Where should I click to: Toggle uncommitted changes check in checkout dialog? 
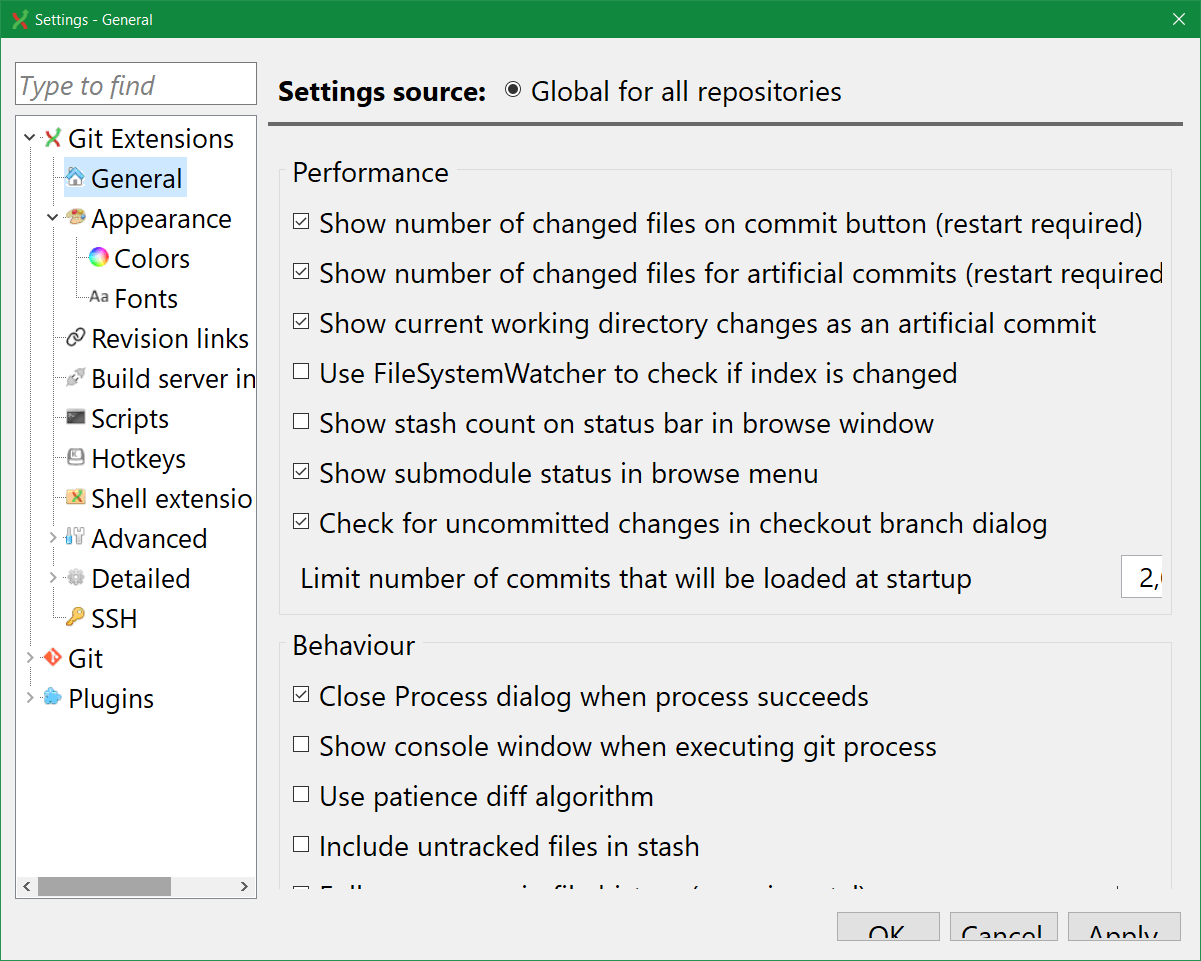301,522
